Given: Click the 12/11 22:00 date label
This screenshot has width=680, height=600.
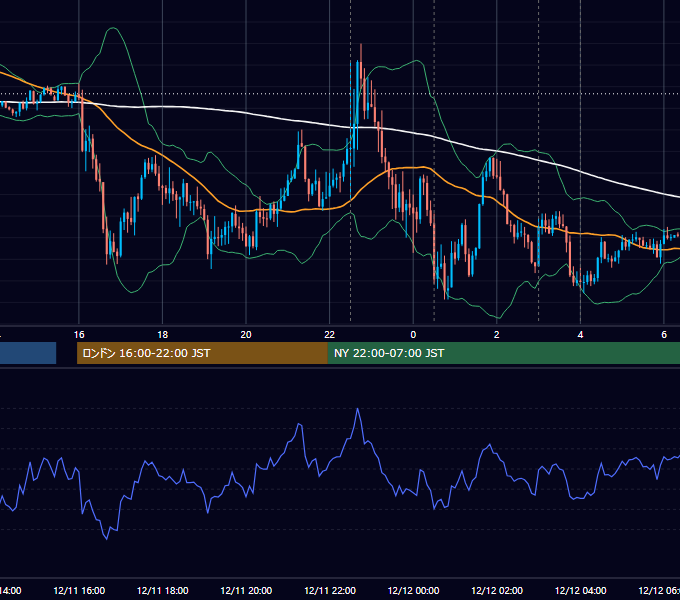Looking at the screenshot, I should coord(330,590).
